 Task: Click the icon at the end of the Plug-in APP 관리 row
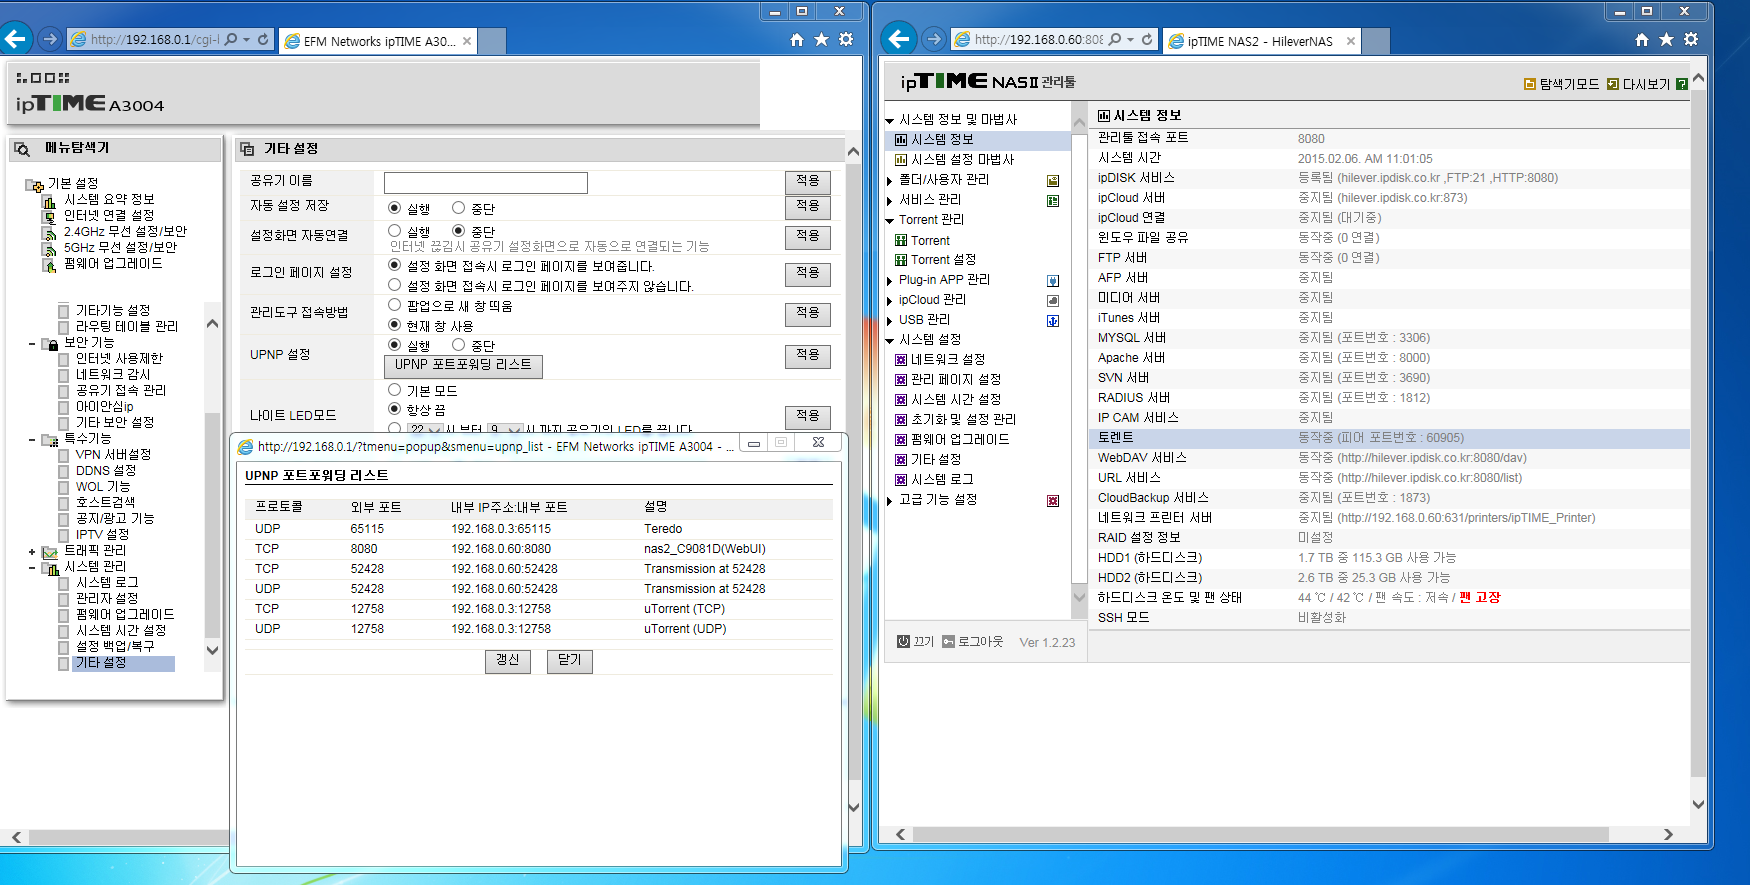pos(1053,281)
